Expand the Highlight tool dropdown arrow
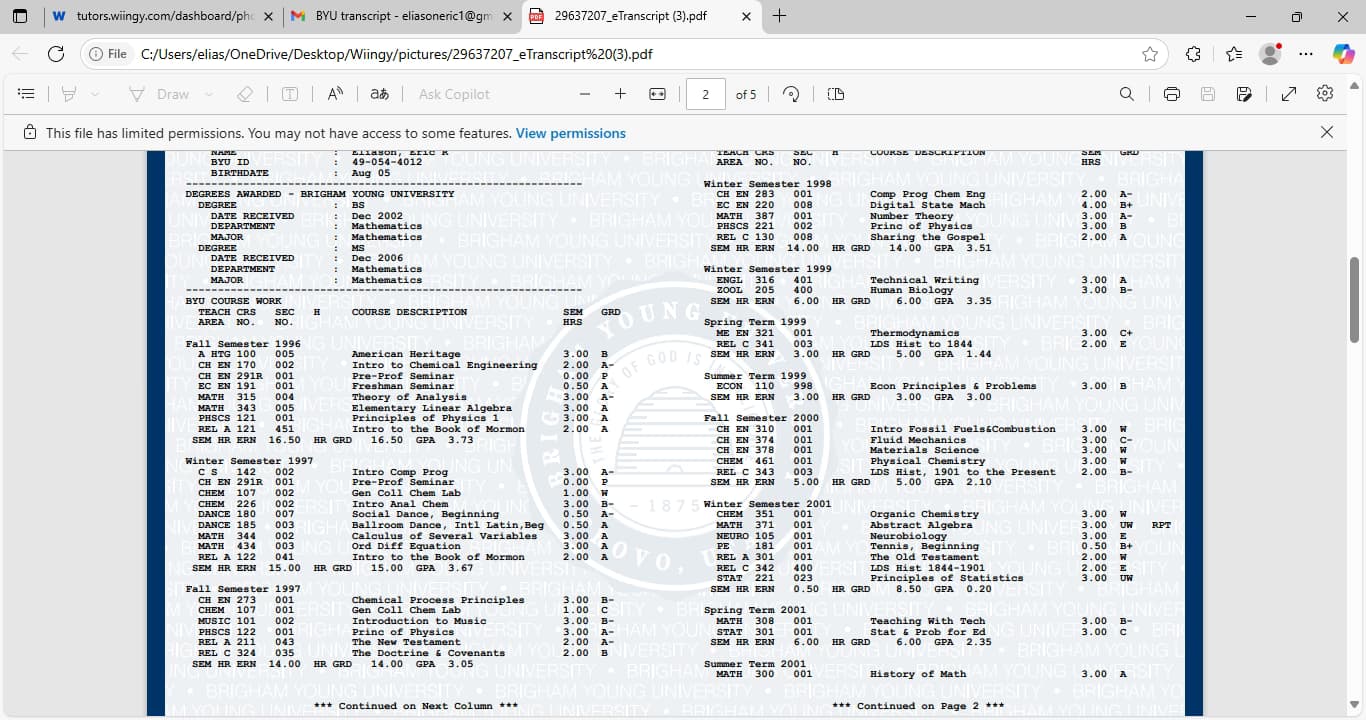This screenshot has height=720, width=1366. coord(95,94)
